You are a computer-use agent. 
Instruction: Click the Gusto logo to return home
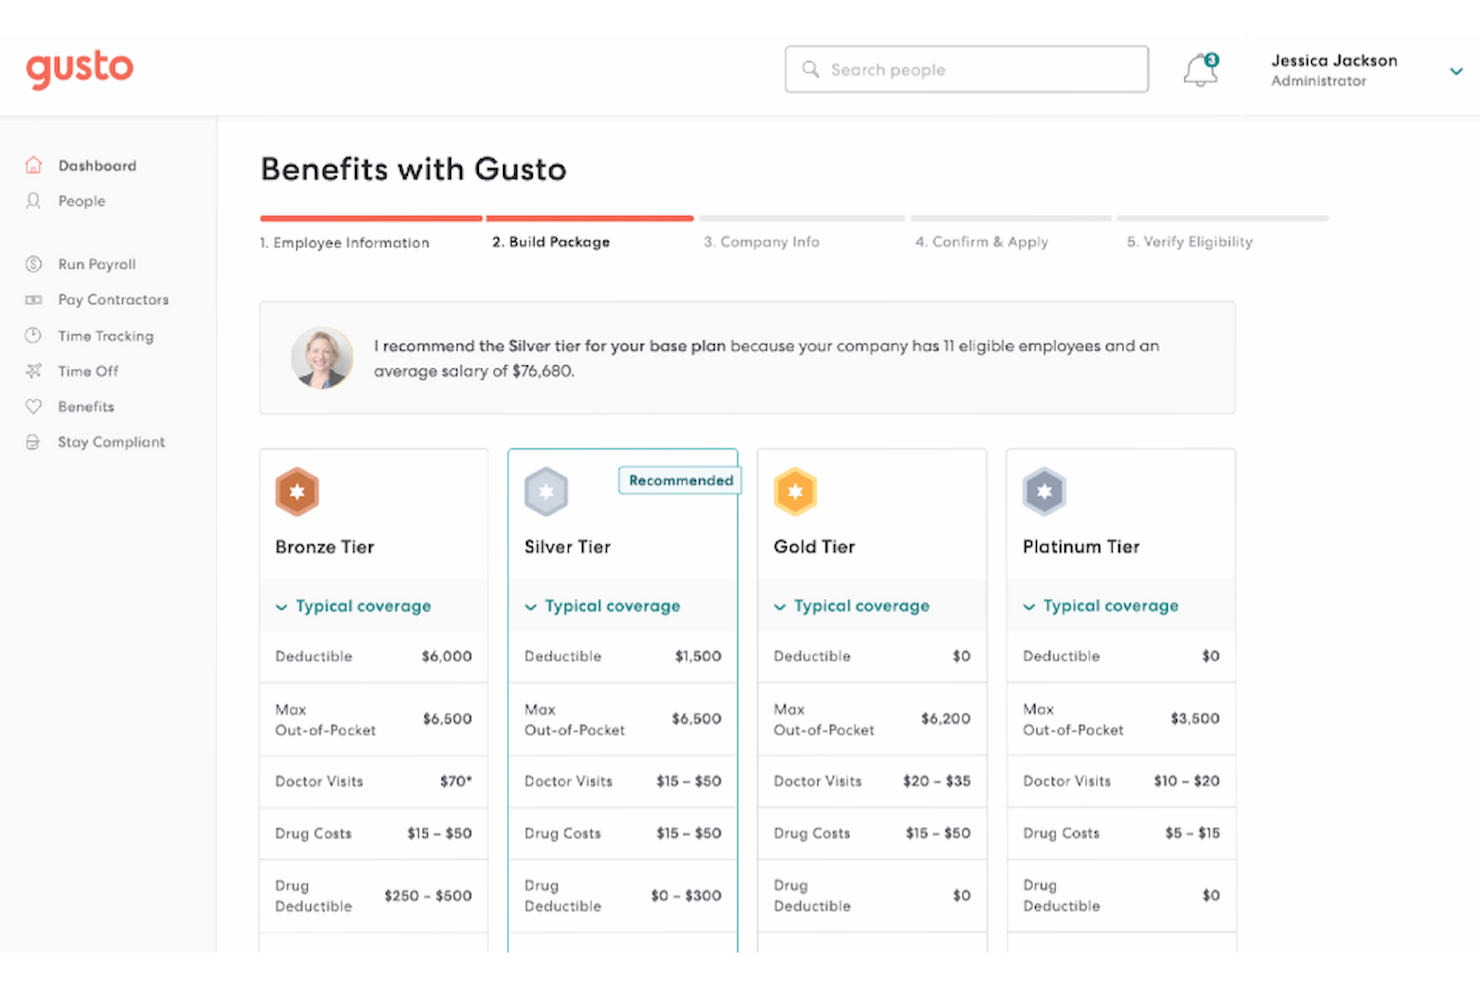pyautogui.click(x=79, y=69)
